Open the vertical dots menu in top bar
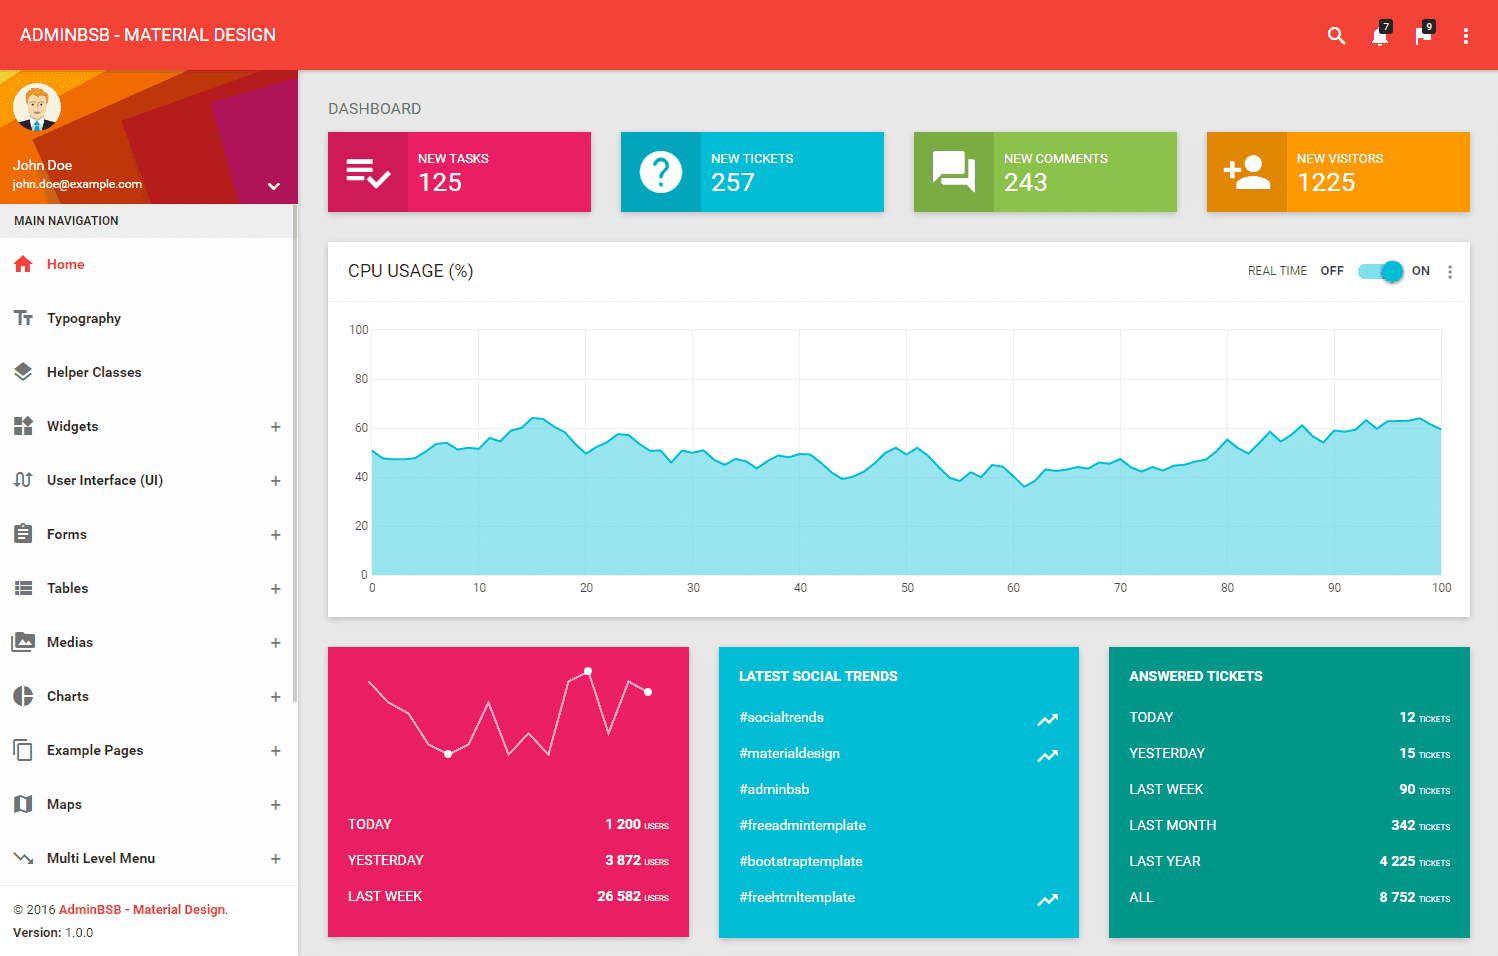This screenshot has height=956, width=1498. pos(1466,35)
